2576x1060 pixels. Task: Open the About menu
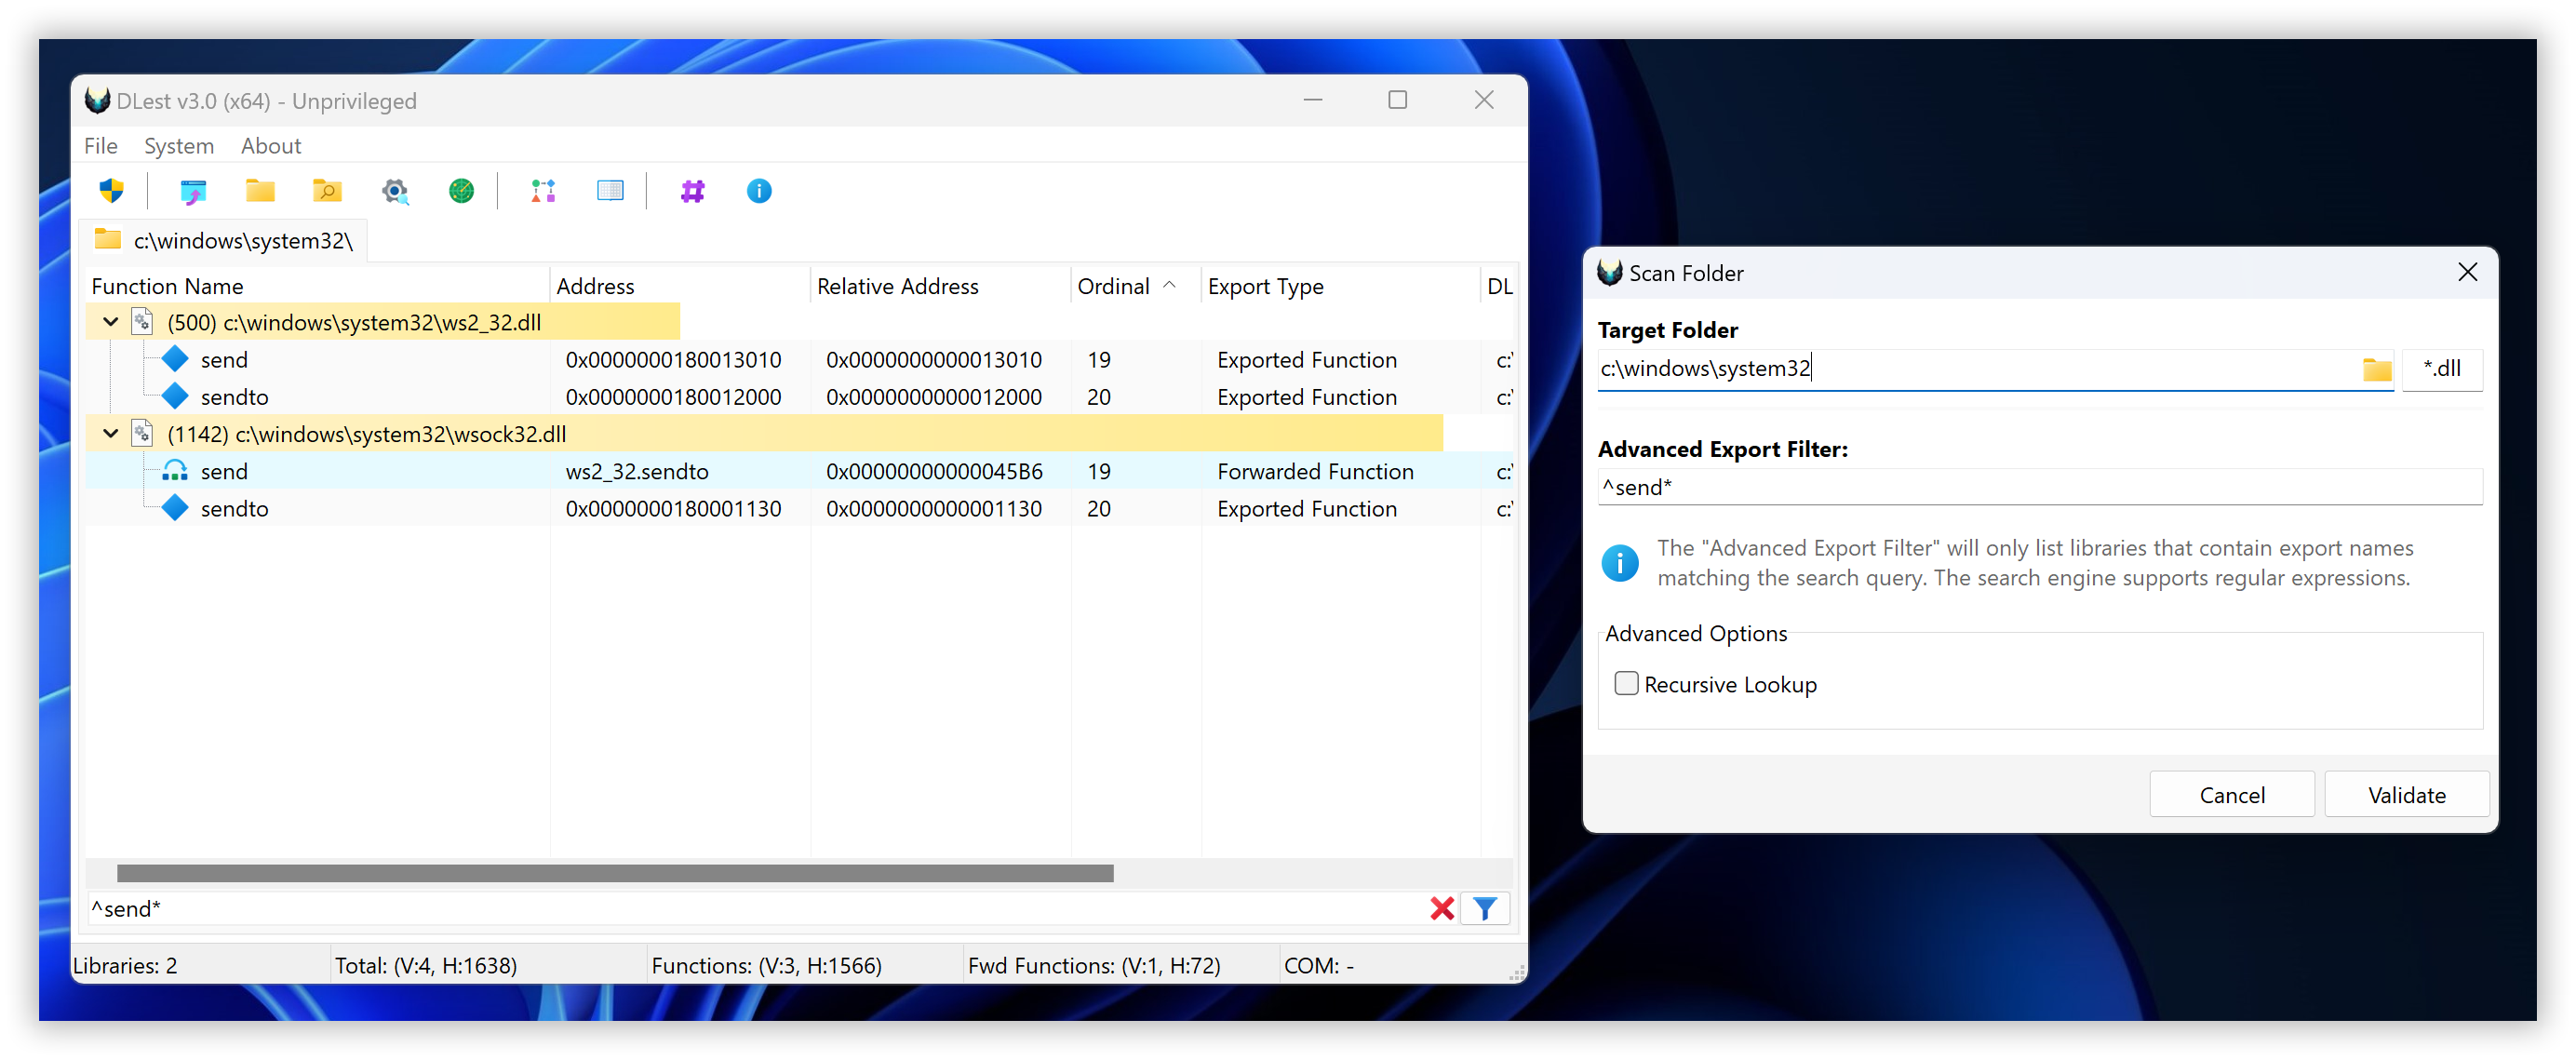coord(270,146)
